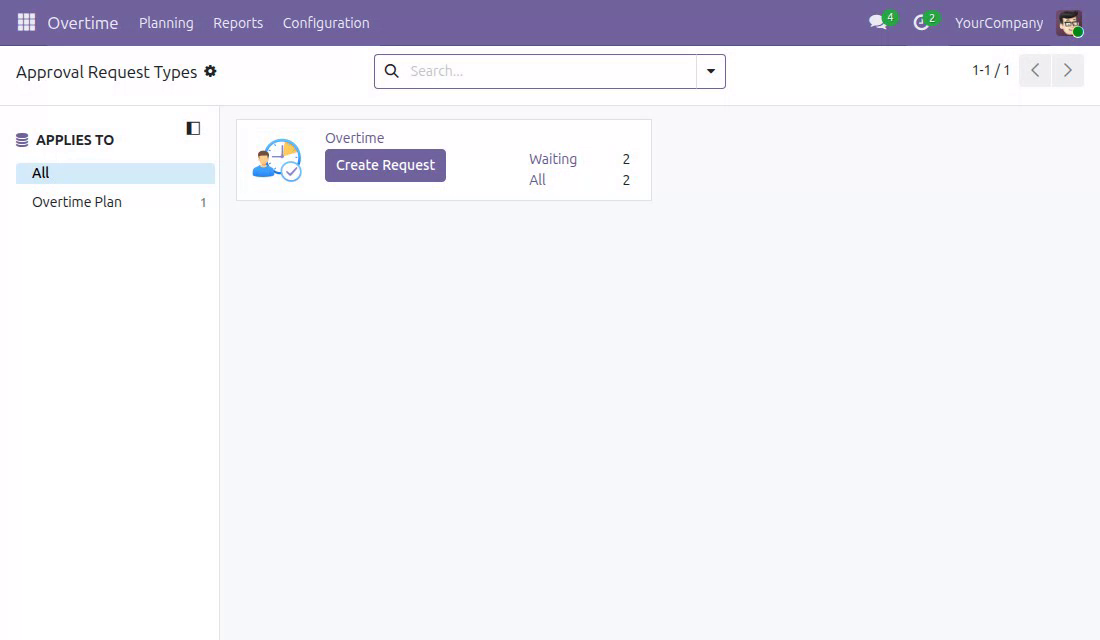Open the Reports menu
This screenshot has width=1100, height=640.
point(238,22)
